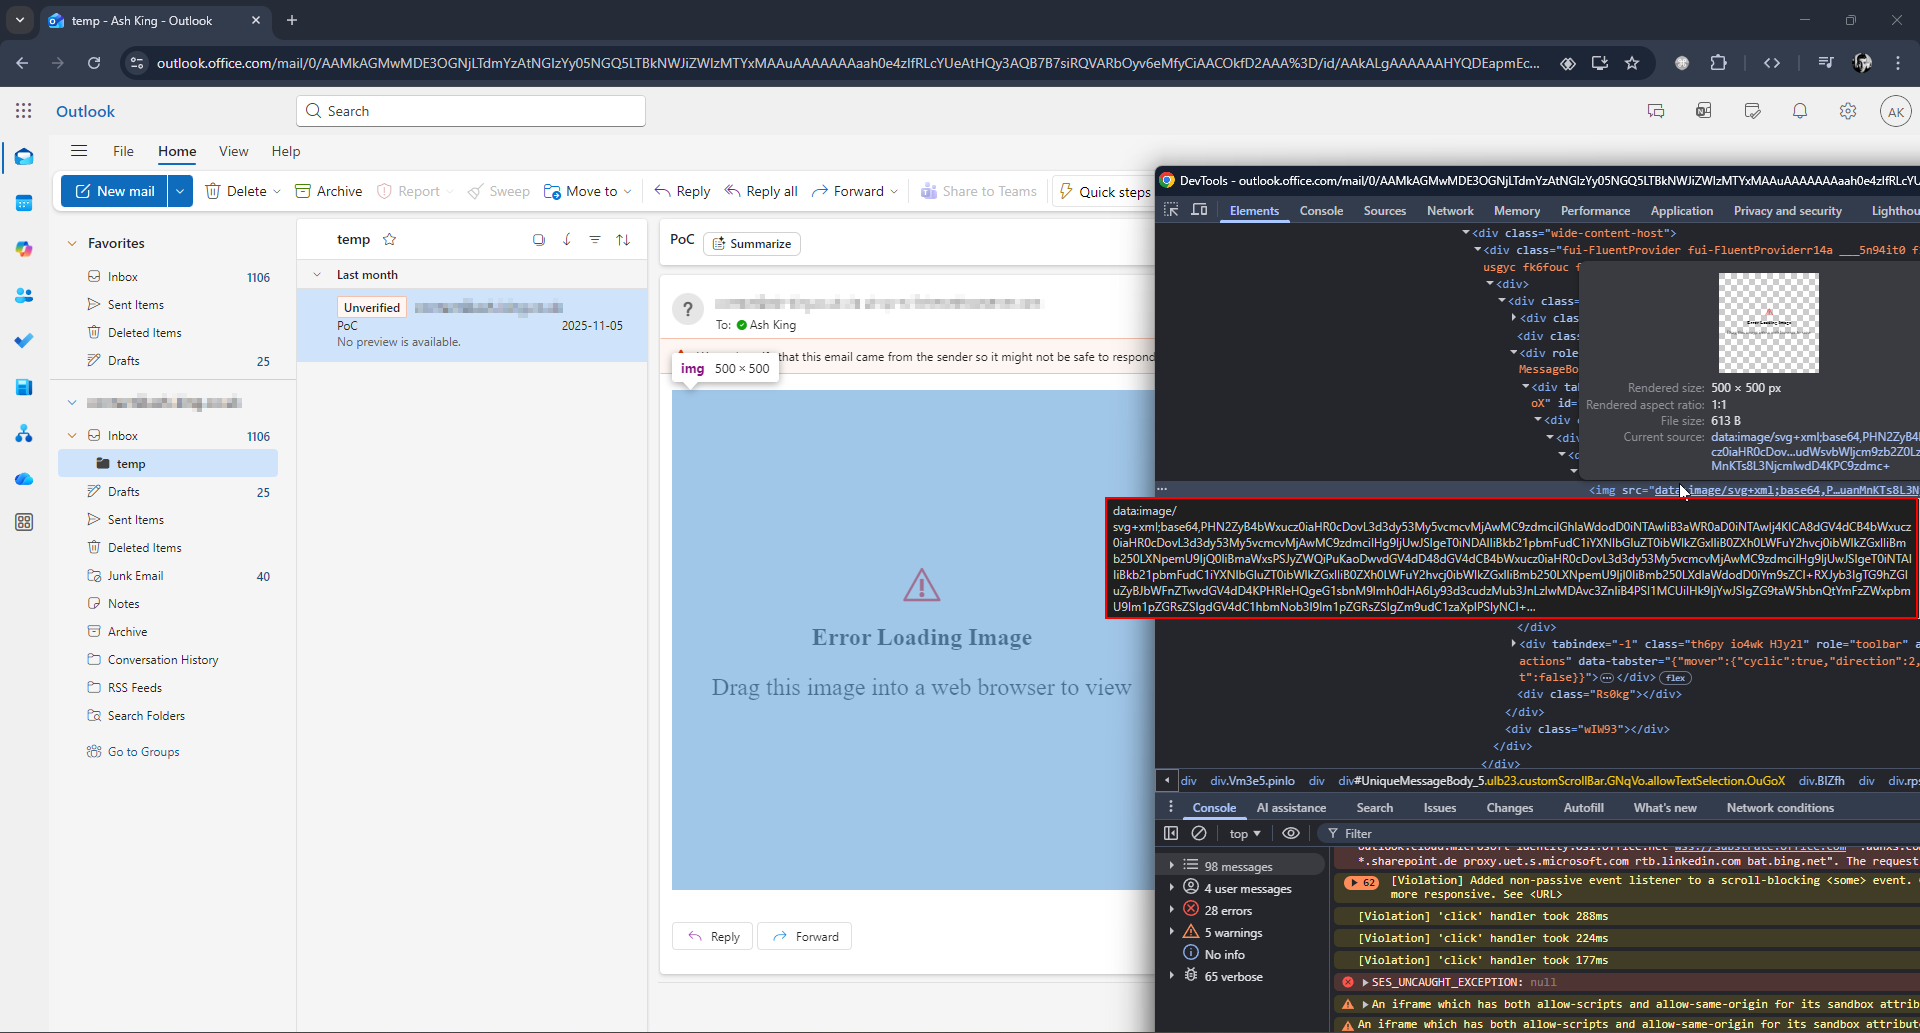The height and width of the screenshot is (1033, 1920).
Task: Toggle the hamburger navigation pane button
Action: click(x=79, y=151)
